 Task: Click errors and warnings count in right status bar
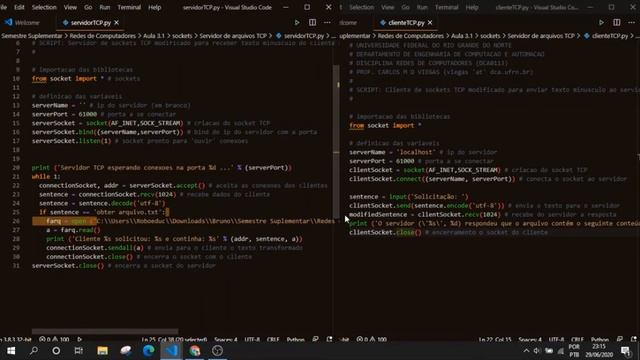pos(371,340)
